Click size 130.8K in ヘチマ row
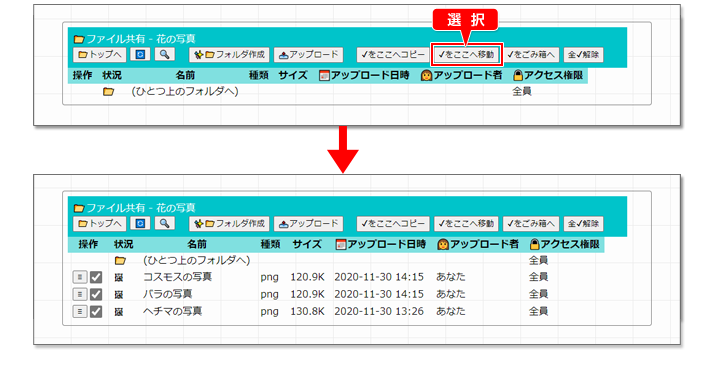The height and width of the screenshot is (376, 715). [x=307, y=312]
